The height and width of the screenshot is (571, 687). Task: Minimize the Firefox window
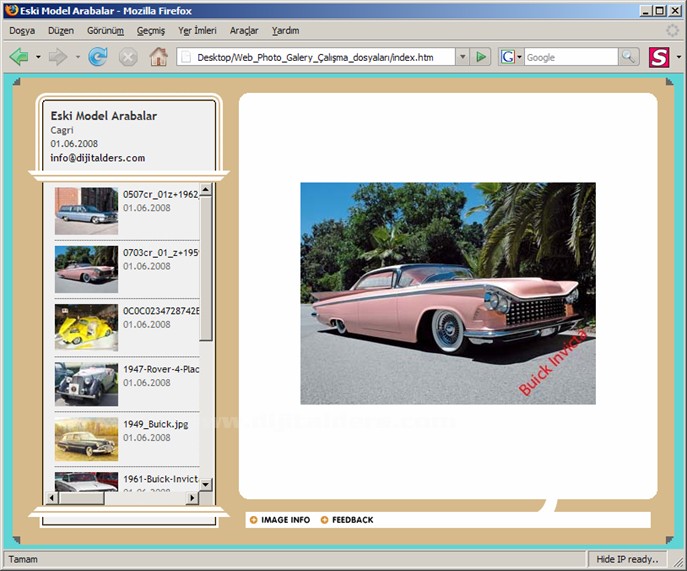pos(645,11)
